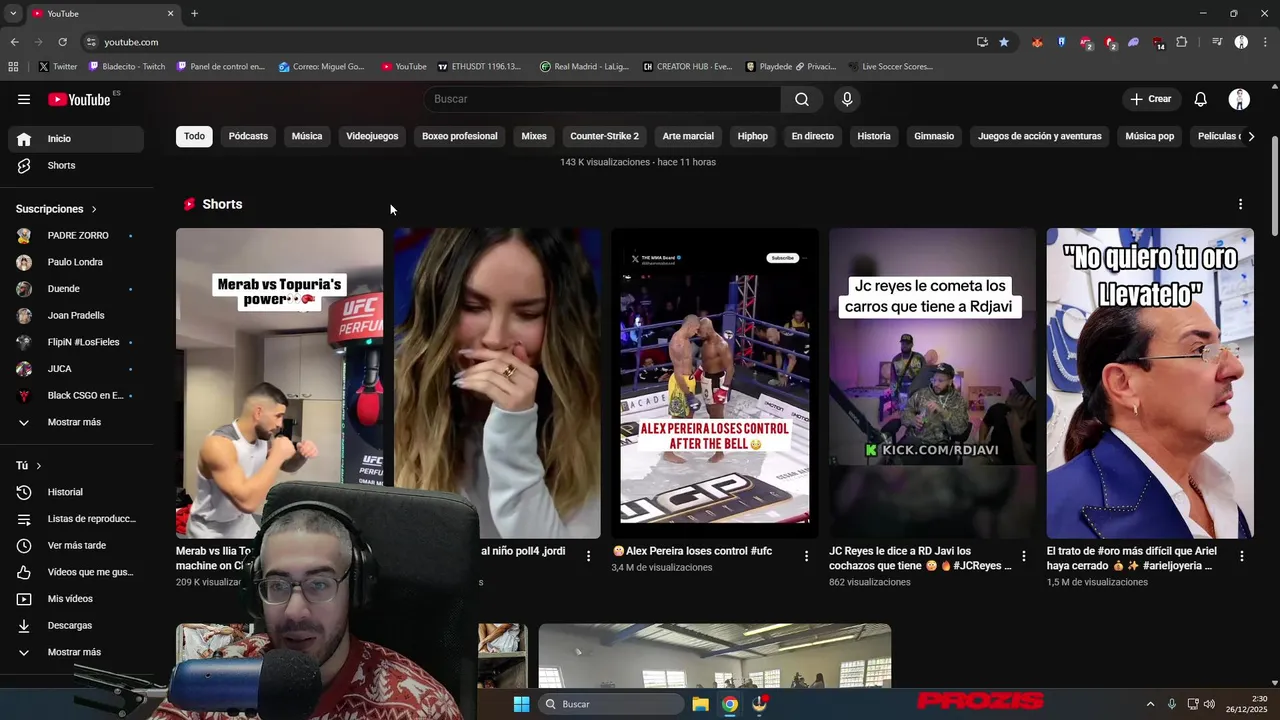This screenshot has width=1280, height=720.
Task: Select the Videojuegos filter chip
Action: tap(372, 136)
